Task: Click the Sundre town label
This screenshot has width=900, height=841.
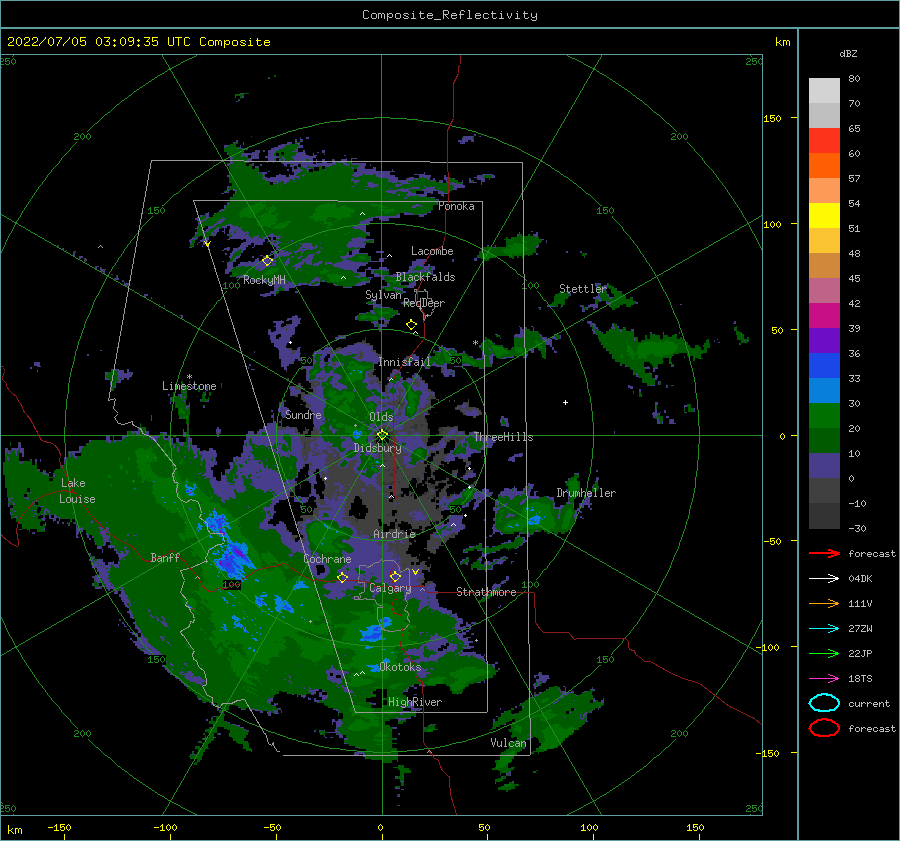Action: click(303, 414)
